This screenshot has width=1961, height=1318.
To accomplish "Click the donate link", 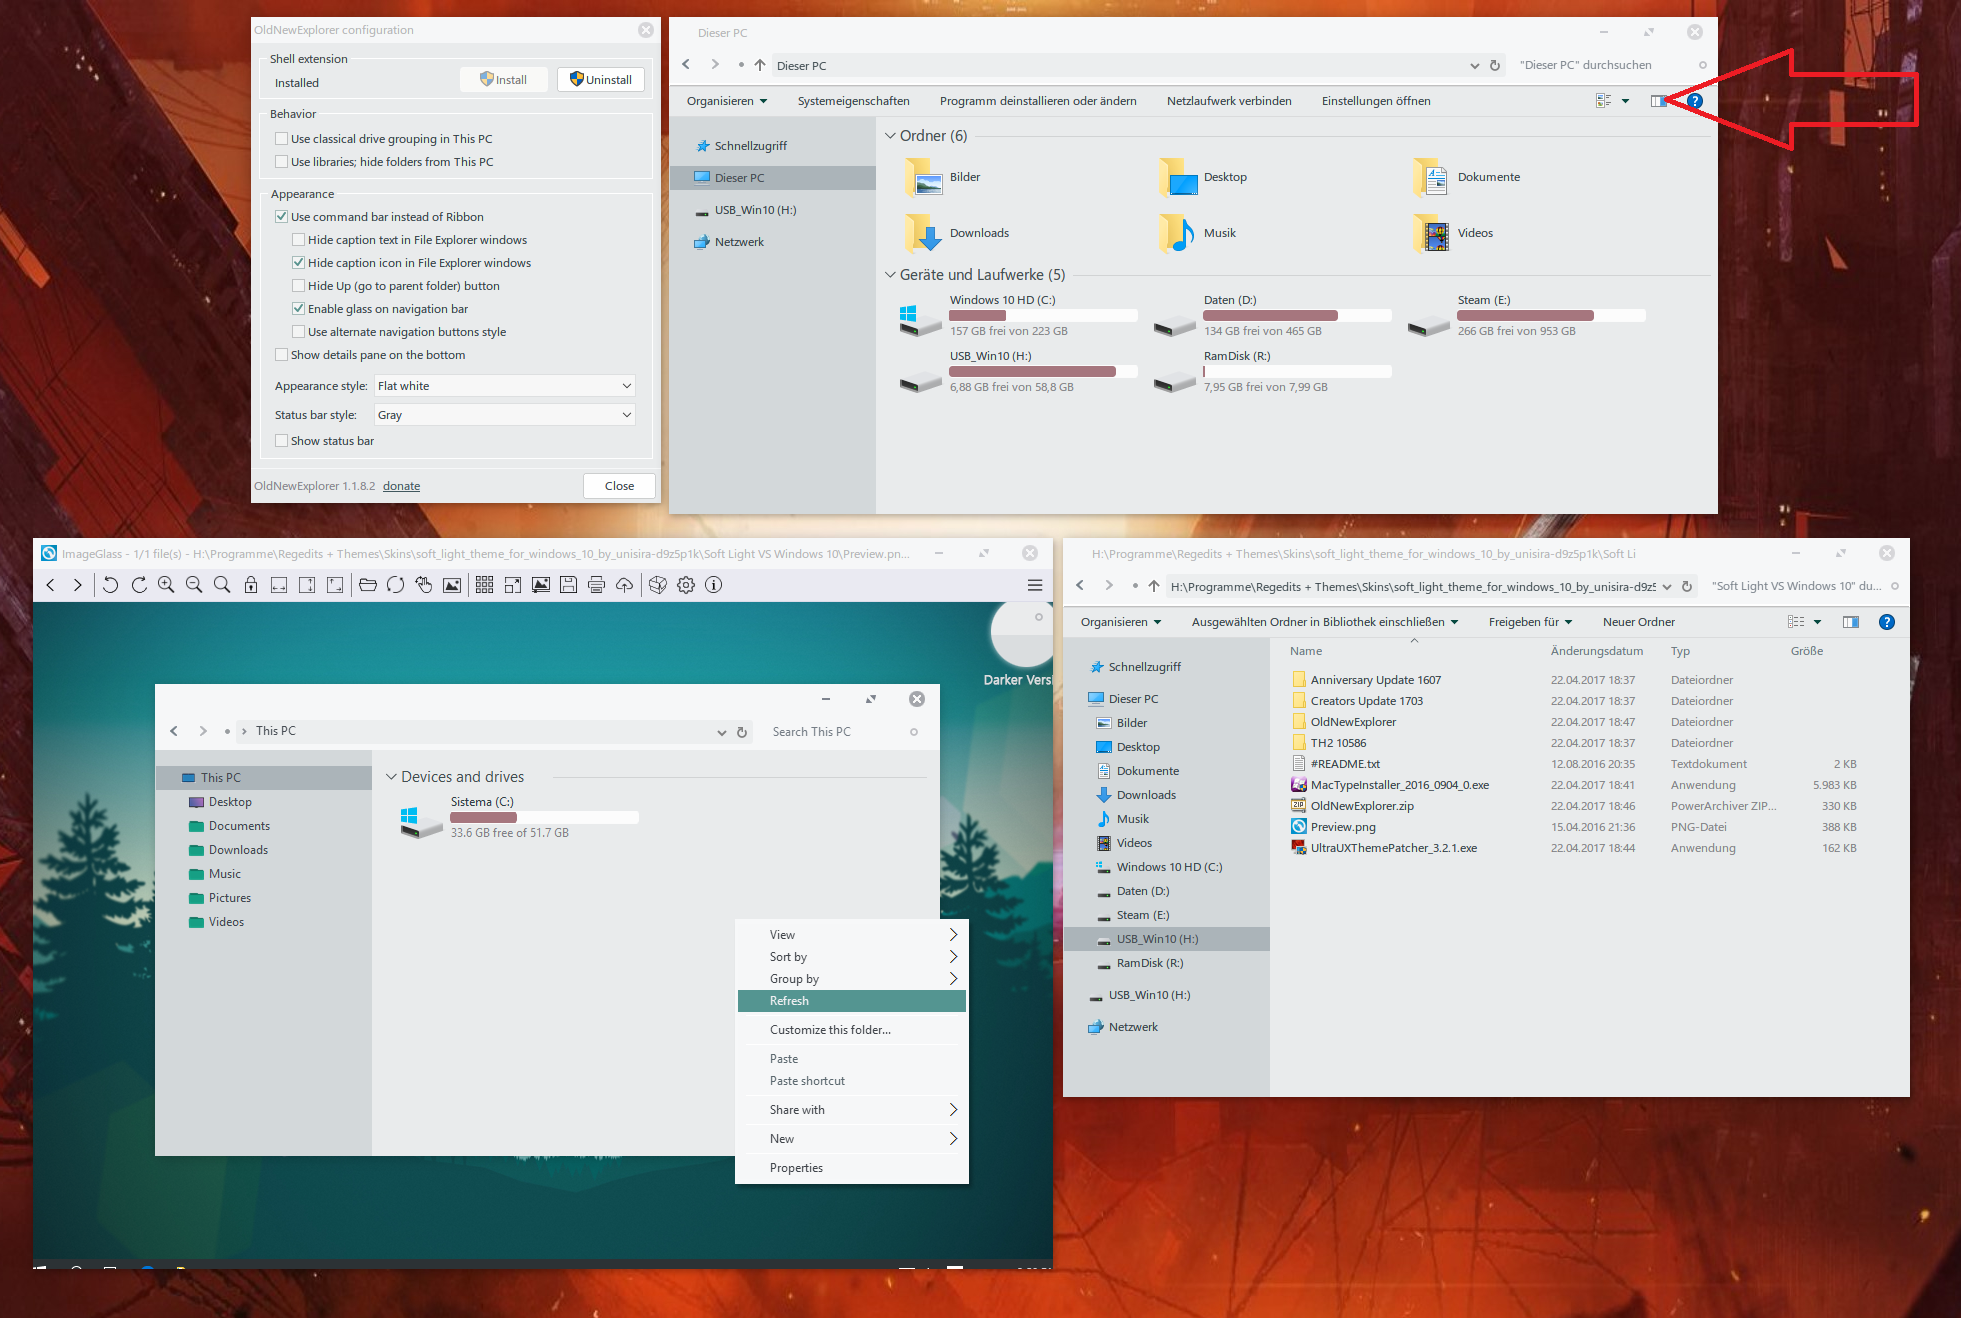I will pos(401,486).
